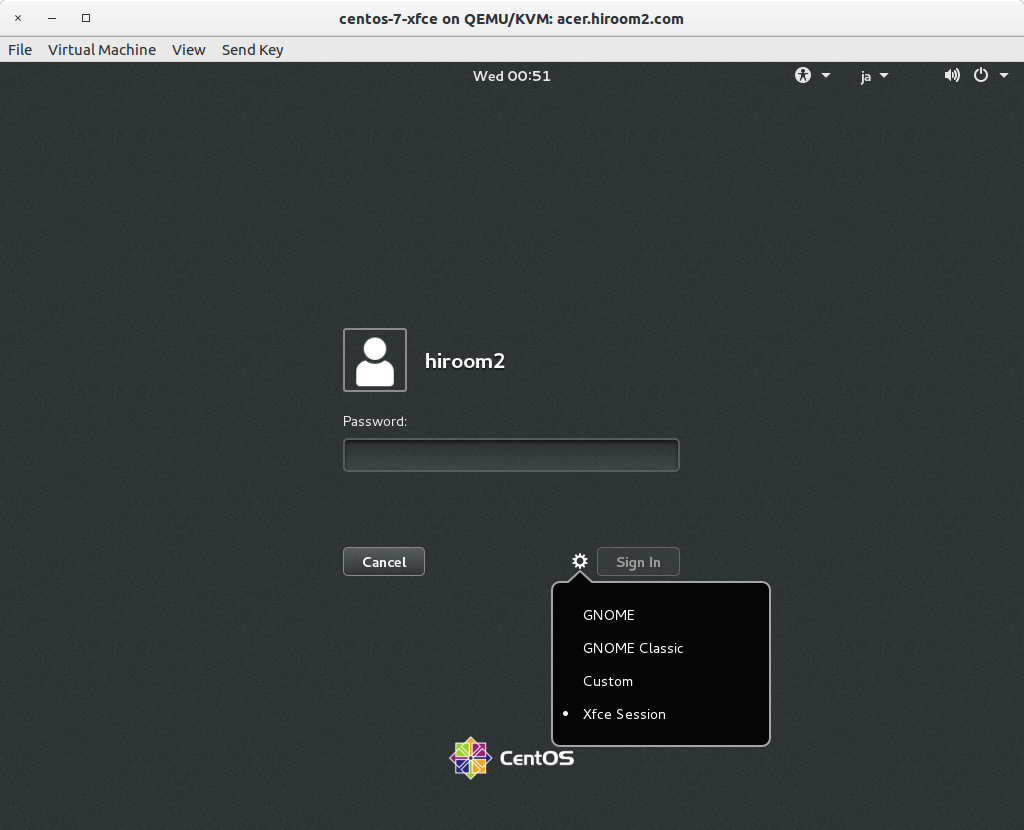Open the Send Key menu
The width and height of the screenshot is (1024, 830).
tap(252, 50)
